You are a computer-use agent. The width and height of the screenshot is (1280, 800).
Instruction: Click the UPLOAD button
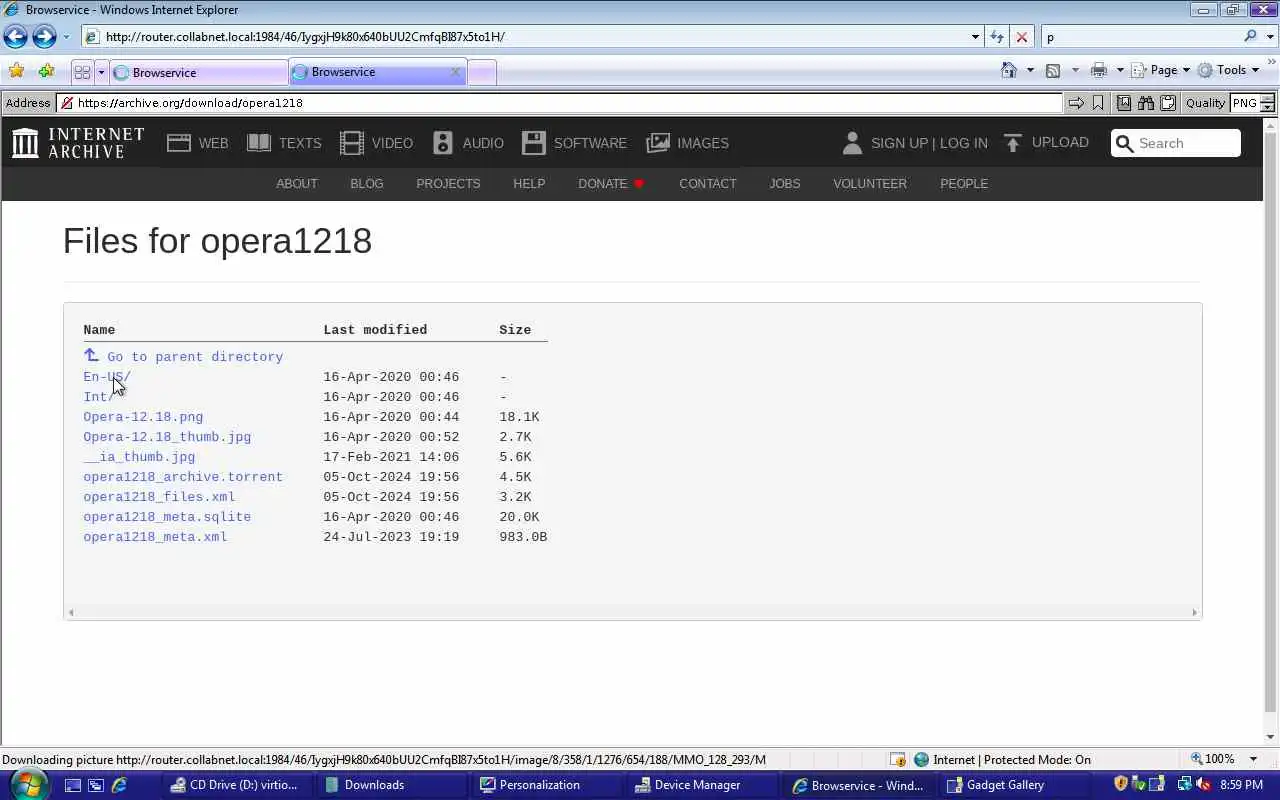pyautogui.click(x=1045, y=143)
